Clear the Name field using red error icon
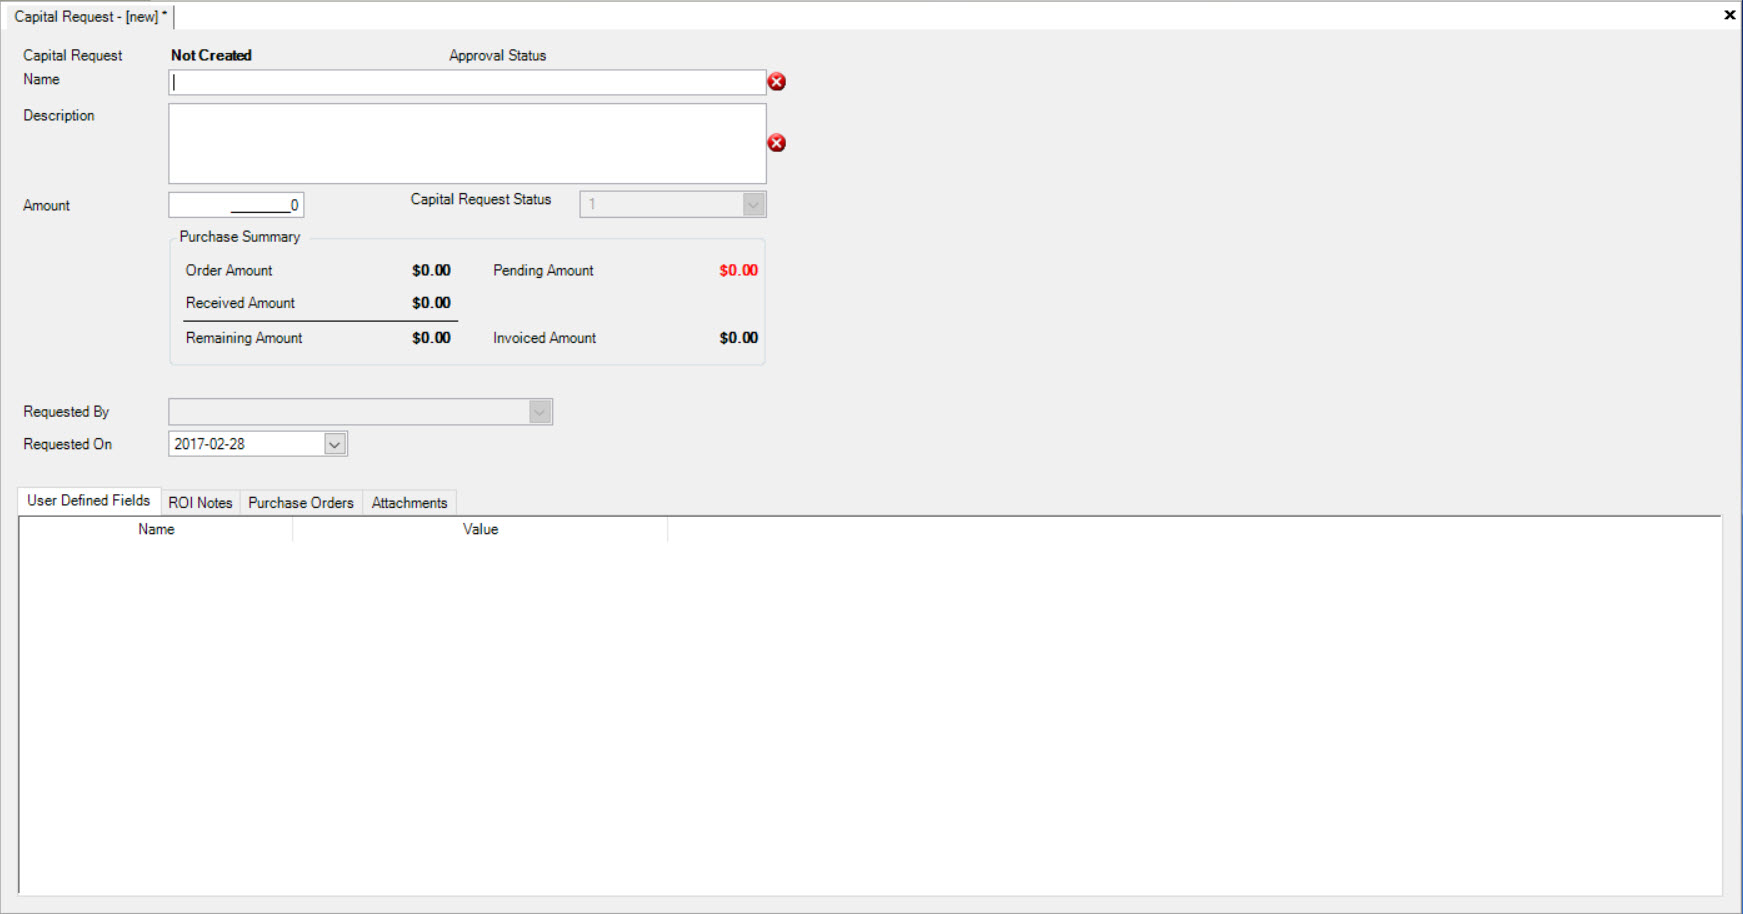This screenshot has width=1743, height=914. pos(777,83)
